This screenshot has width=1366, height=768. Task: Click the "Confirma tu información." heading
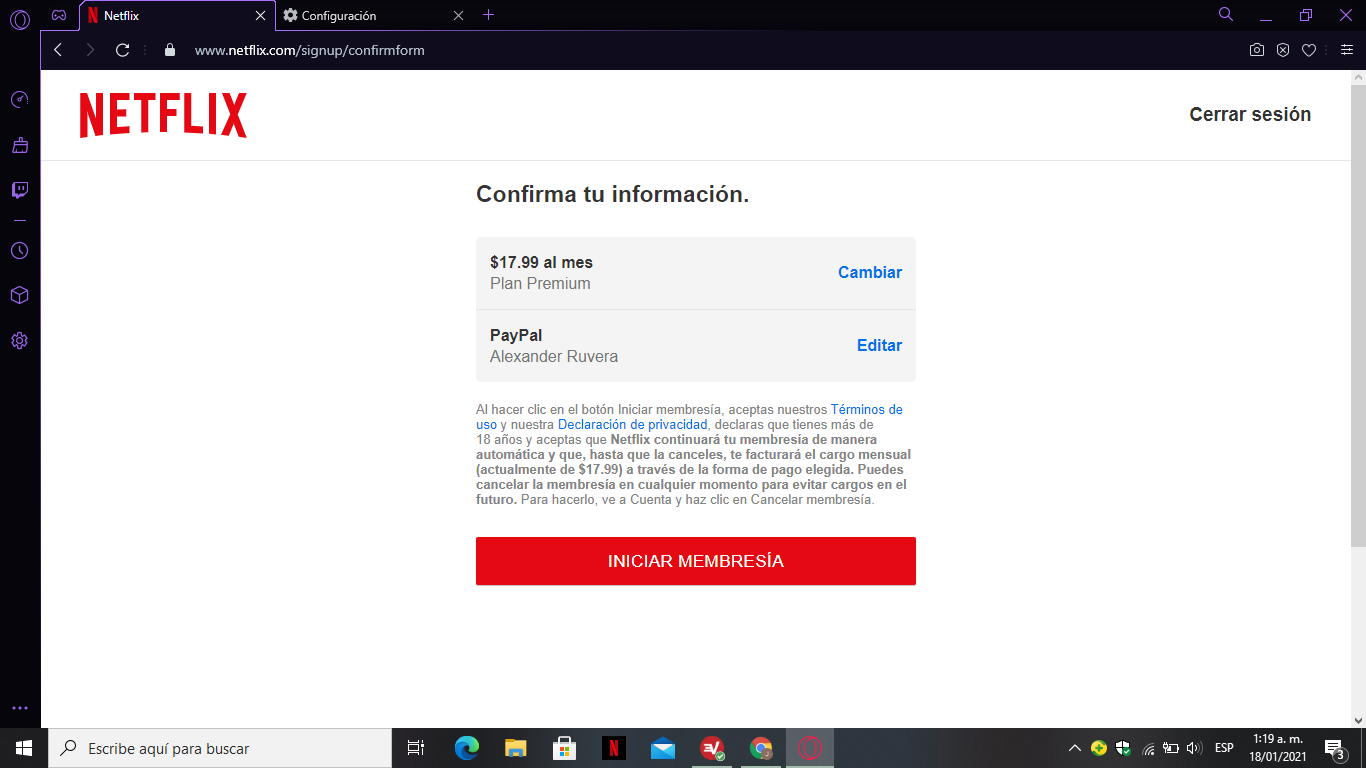click(x=613, y=195)
